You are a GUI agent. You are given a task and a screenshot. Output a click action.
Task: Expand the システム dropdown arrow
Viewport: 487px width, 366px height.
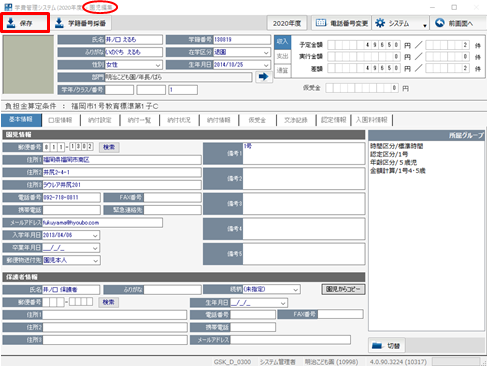click(x=425, y=25)
